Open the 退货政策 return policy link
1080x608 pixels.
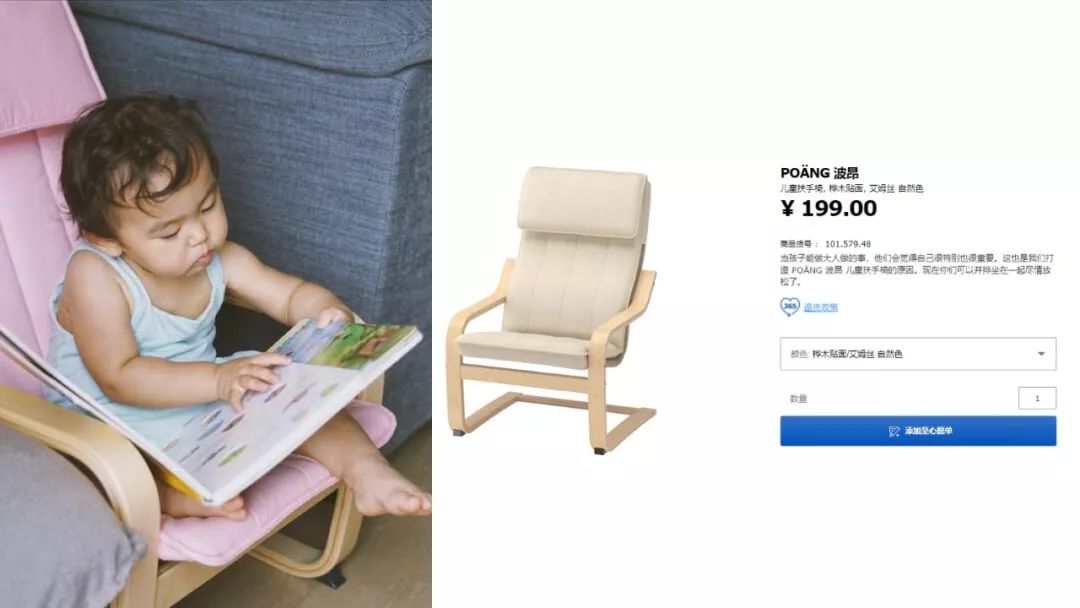pos(820,307)
